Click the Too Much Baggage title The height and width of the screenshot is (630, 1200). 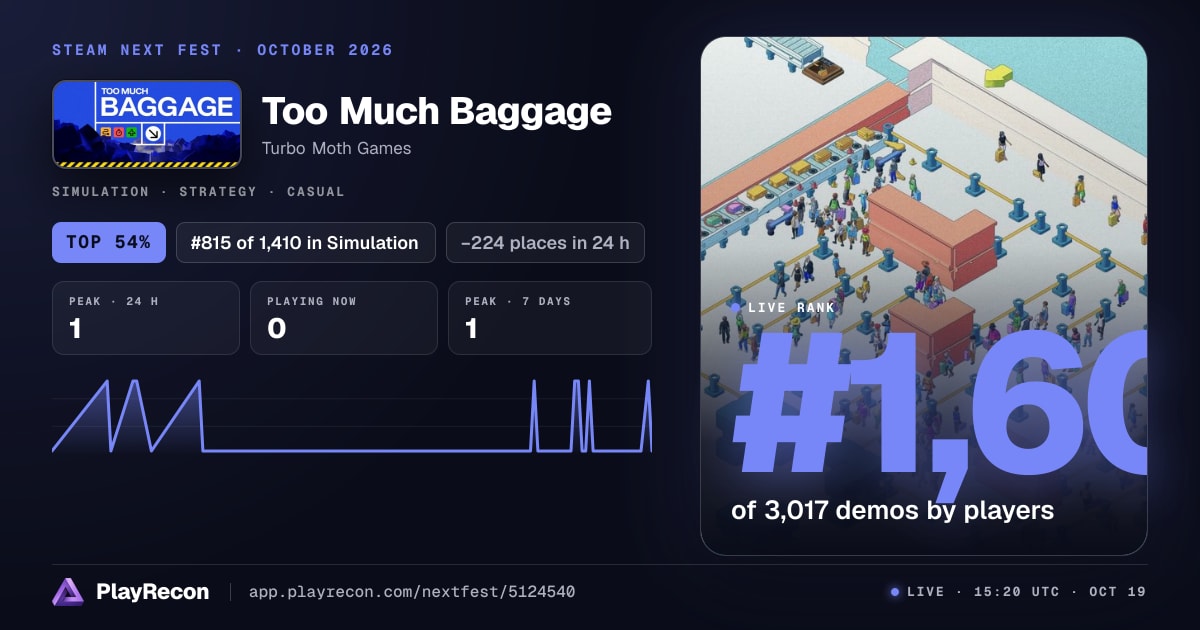tap(436, 111)
